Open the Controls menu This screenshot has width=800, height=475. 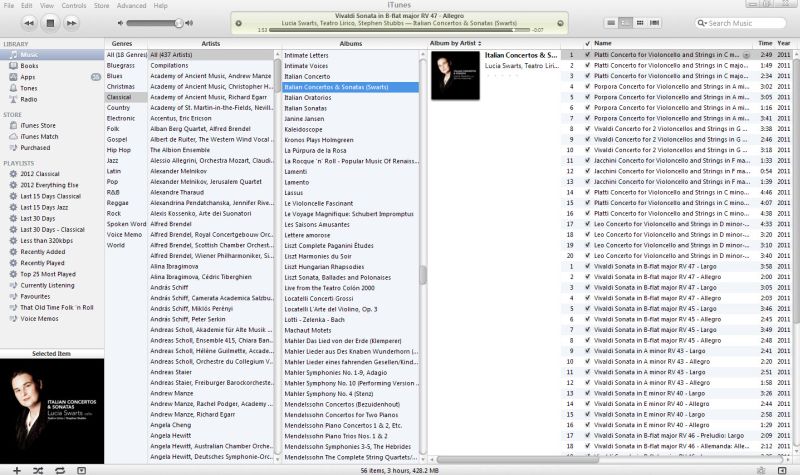pyautogui.click(x=74, y=6)
